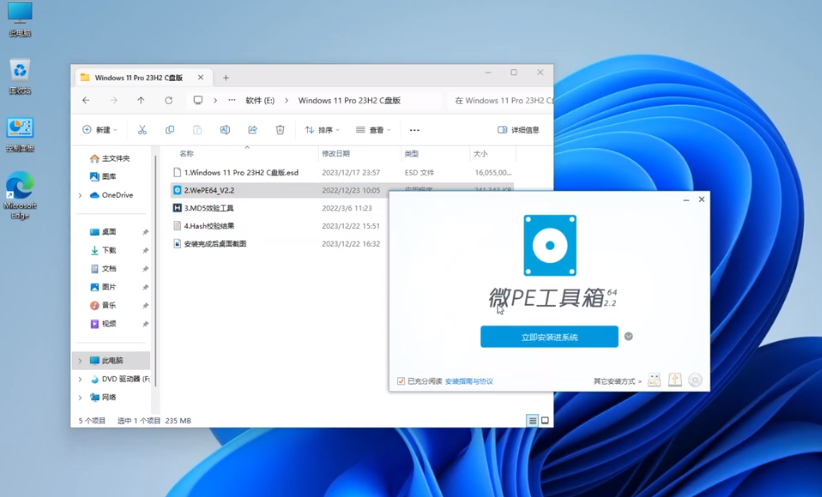Click the Rename icon in Explorer toolbar
Screen dimensions: 822x497
[225, 130]
